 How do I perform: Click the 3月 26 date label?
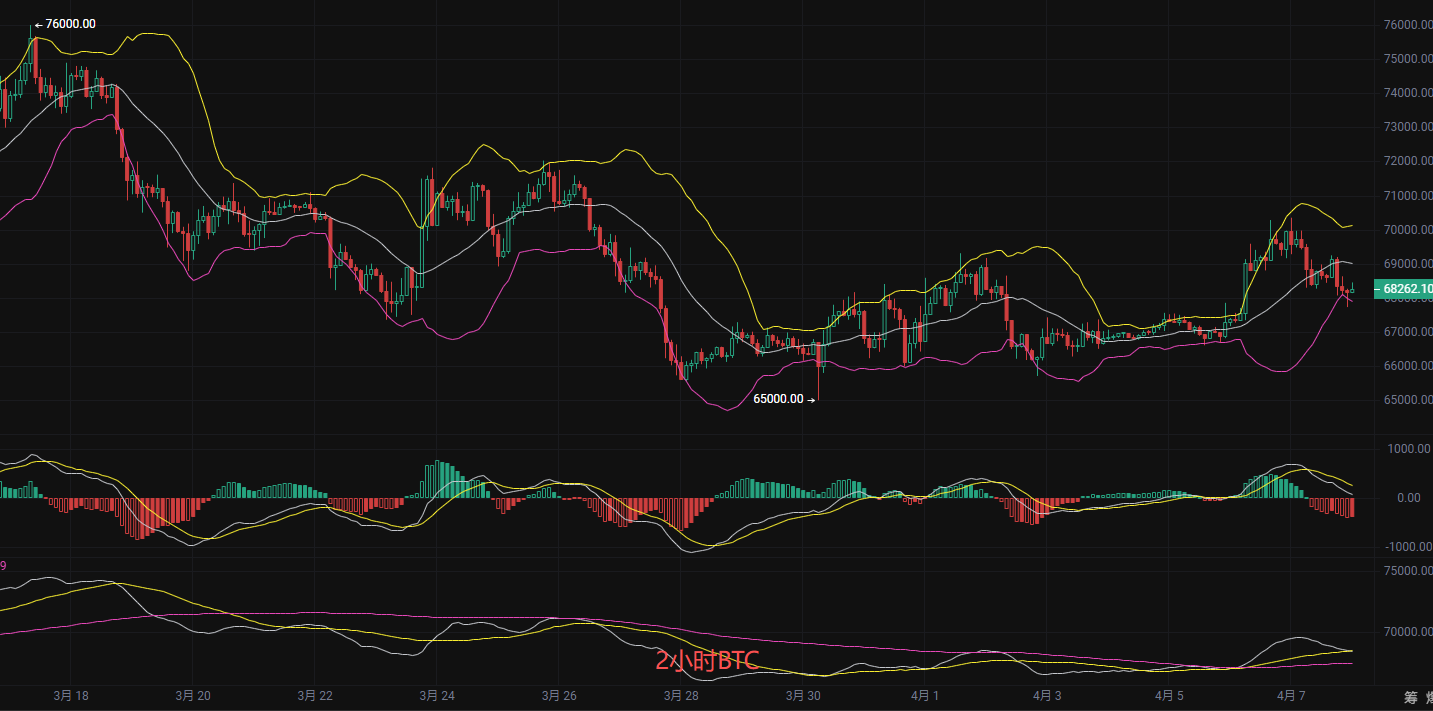point(558,695)
